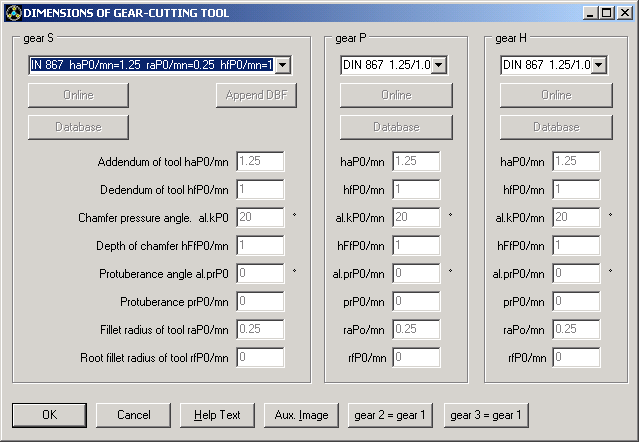639x442 pixels.
Task: Open gear H DIN 867 dropdown arrow
Action: (x=599, y=65)
